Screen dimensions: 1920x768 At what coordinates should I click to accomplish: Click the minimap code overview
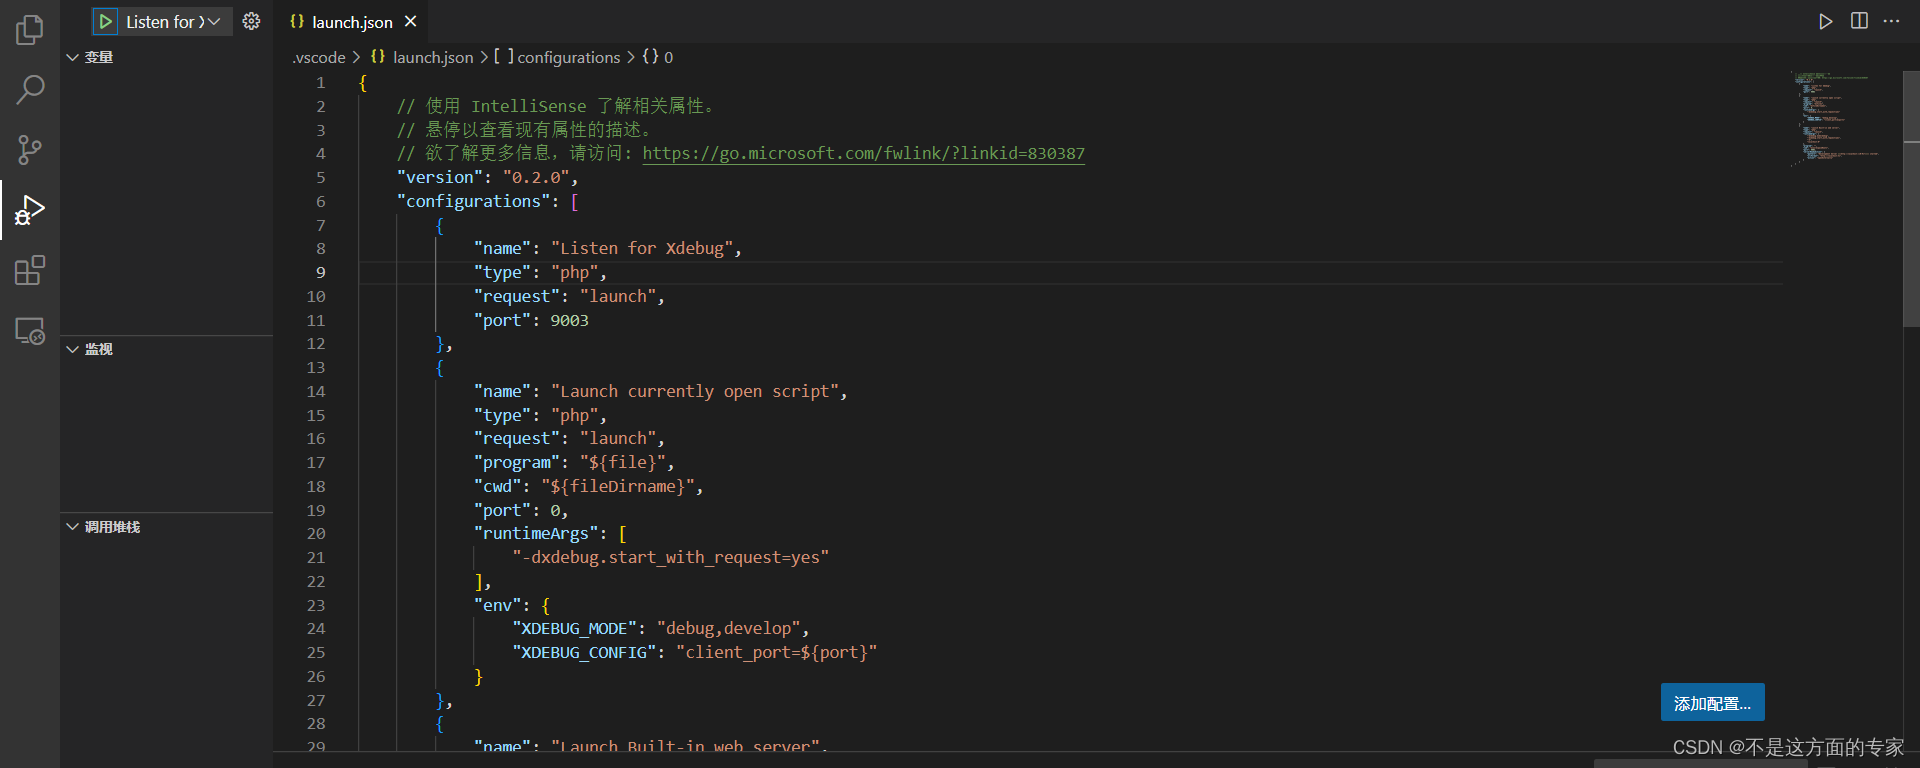(1835, 118)
